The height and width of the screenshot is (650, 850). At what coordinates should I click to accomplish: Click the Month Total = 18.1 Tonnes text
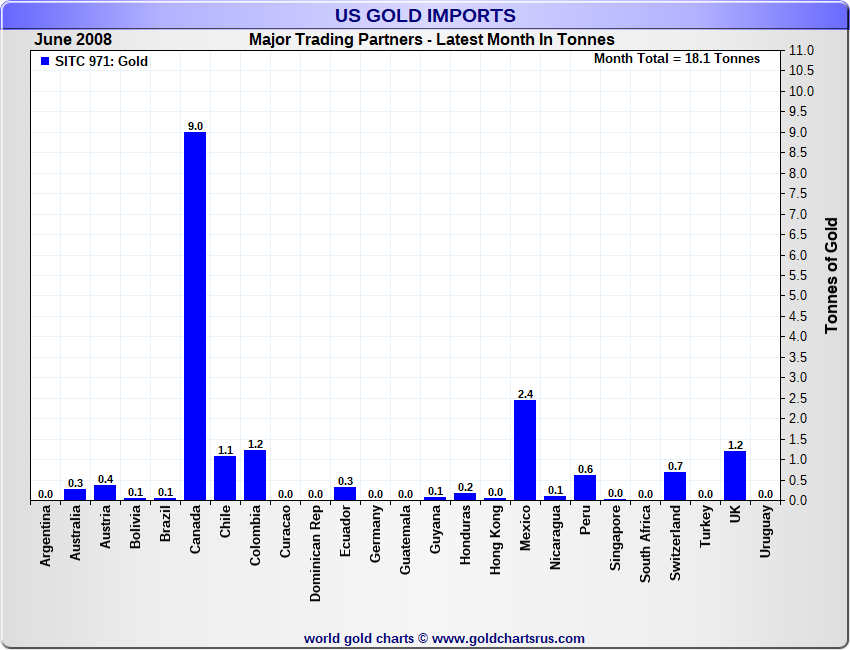coord(676,59)
